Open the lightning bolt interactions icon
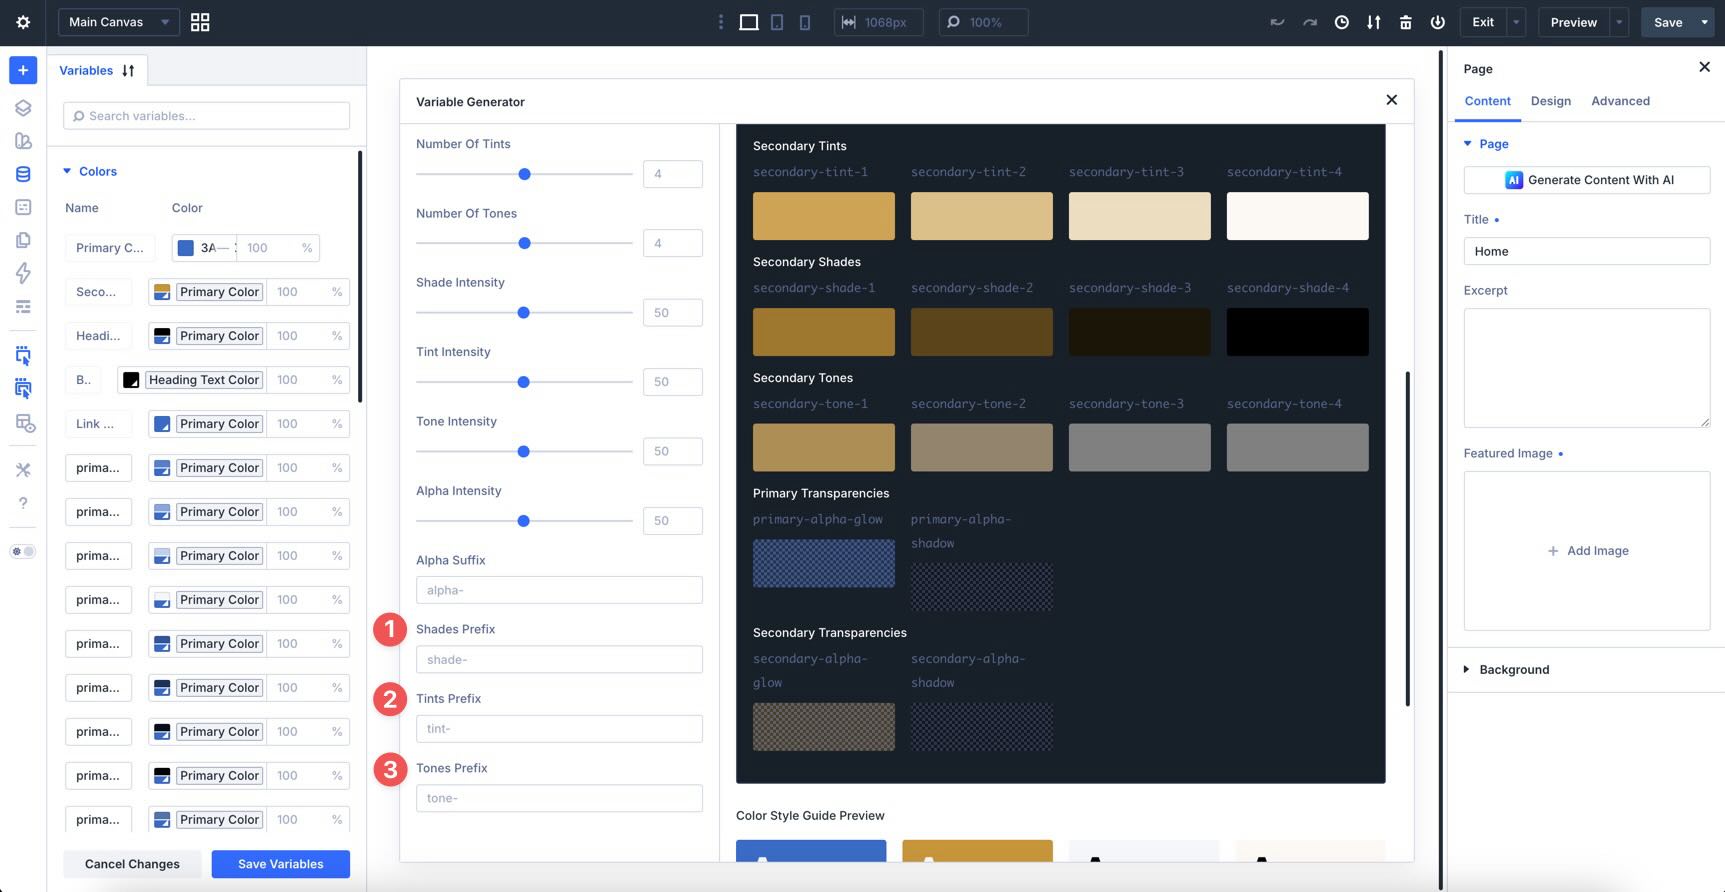Viewport: 1725px width, 892px height. click(x=23, y=273)
